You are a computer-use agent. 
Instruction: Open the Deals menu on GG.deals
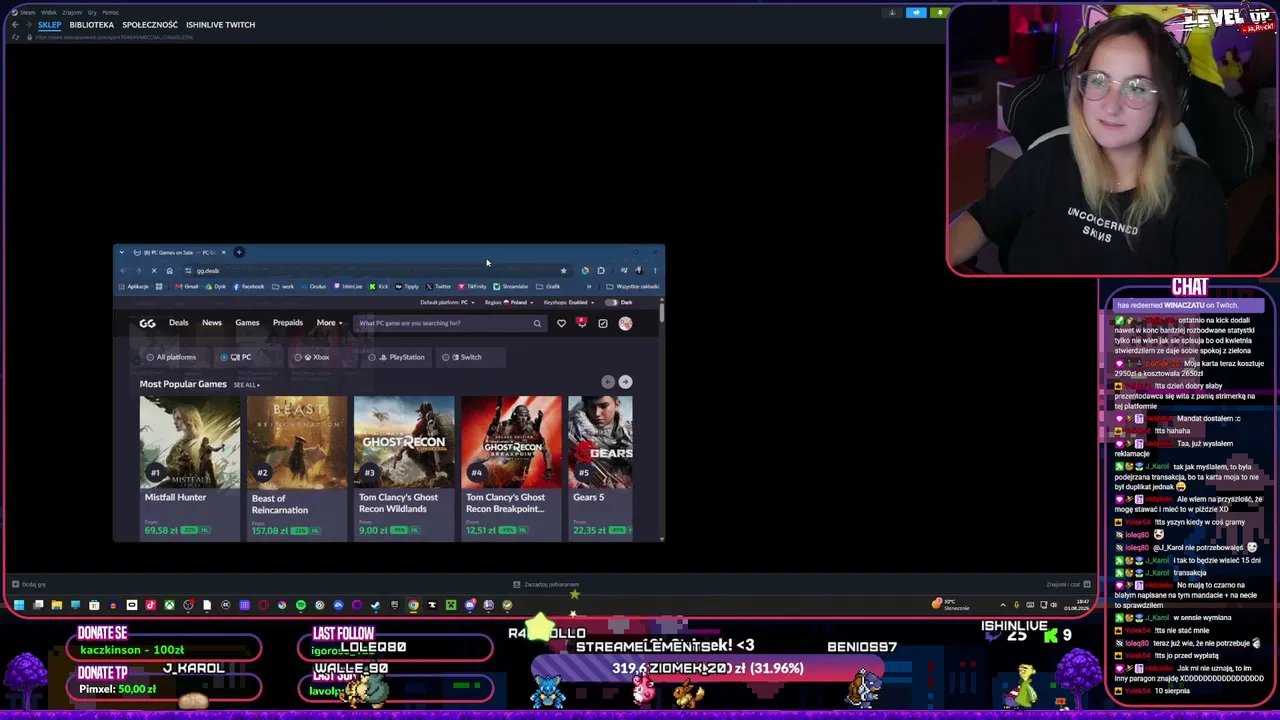178,323
